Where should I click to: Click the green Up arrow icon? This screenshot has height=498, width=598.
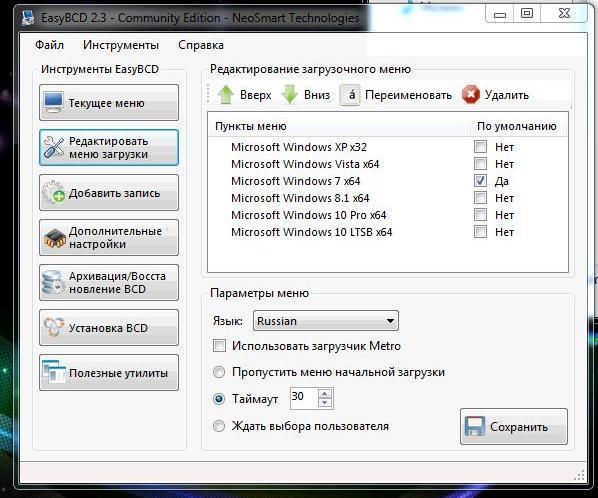pos(226,95)
